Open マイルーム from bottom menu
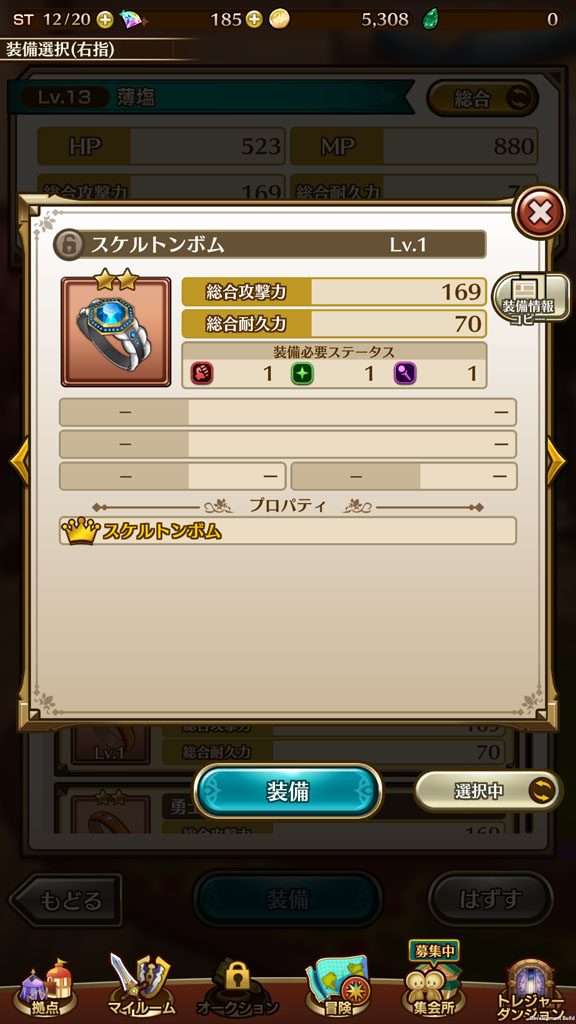 (140, 987)
